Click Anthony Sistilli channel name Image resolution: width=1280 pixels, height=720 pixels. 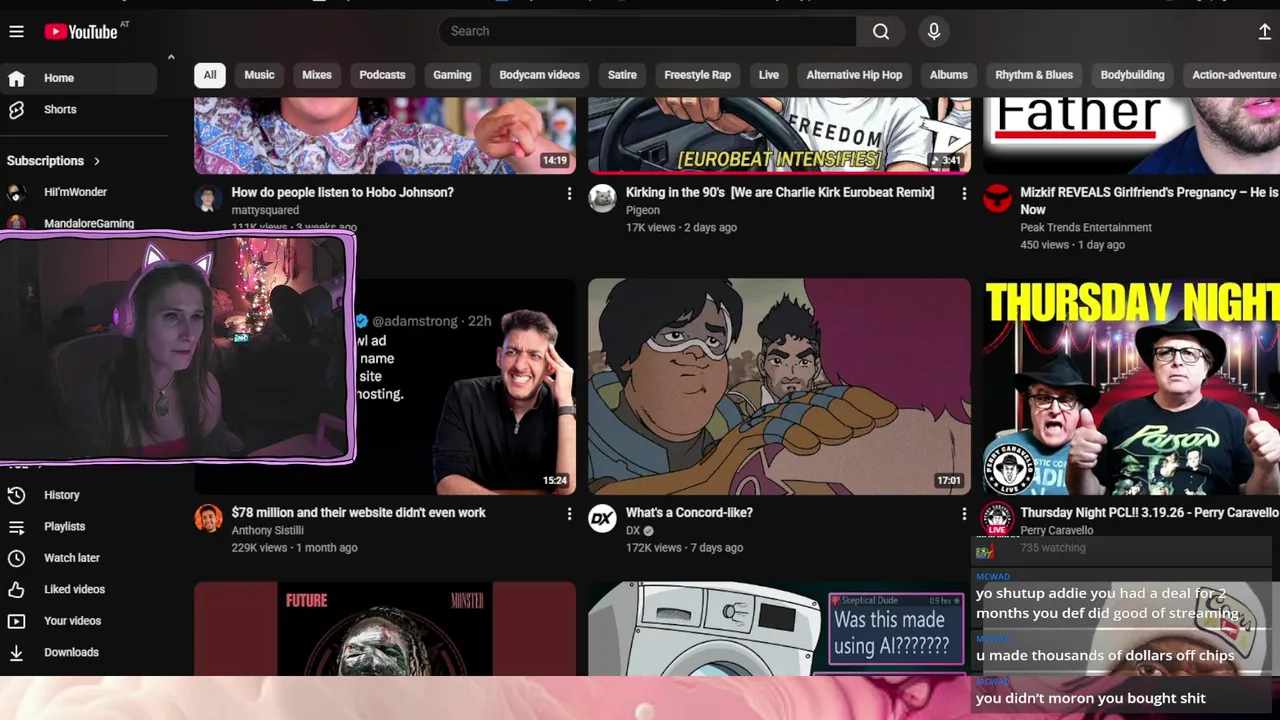click(x=267, y=530)
